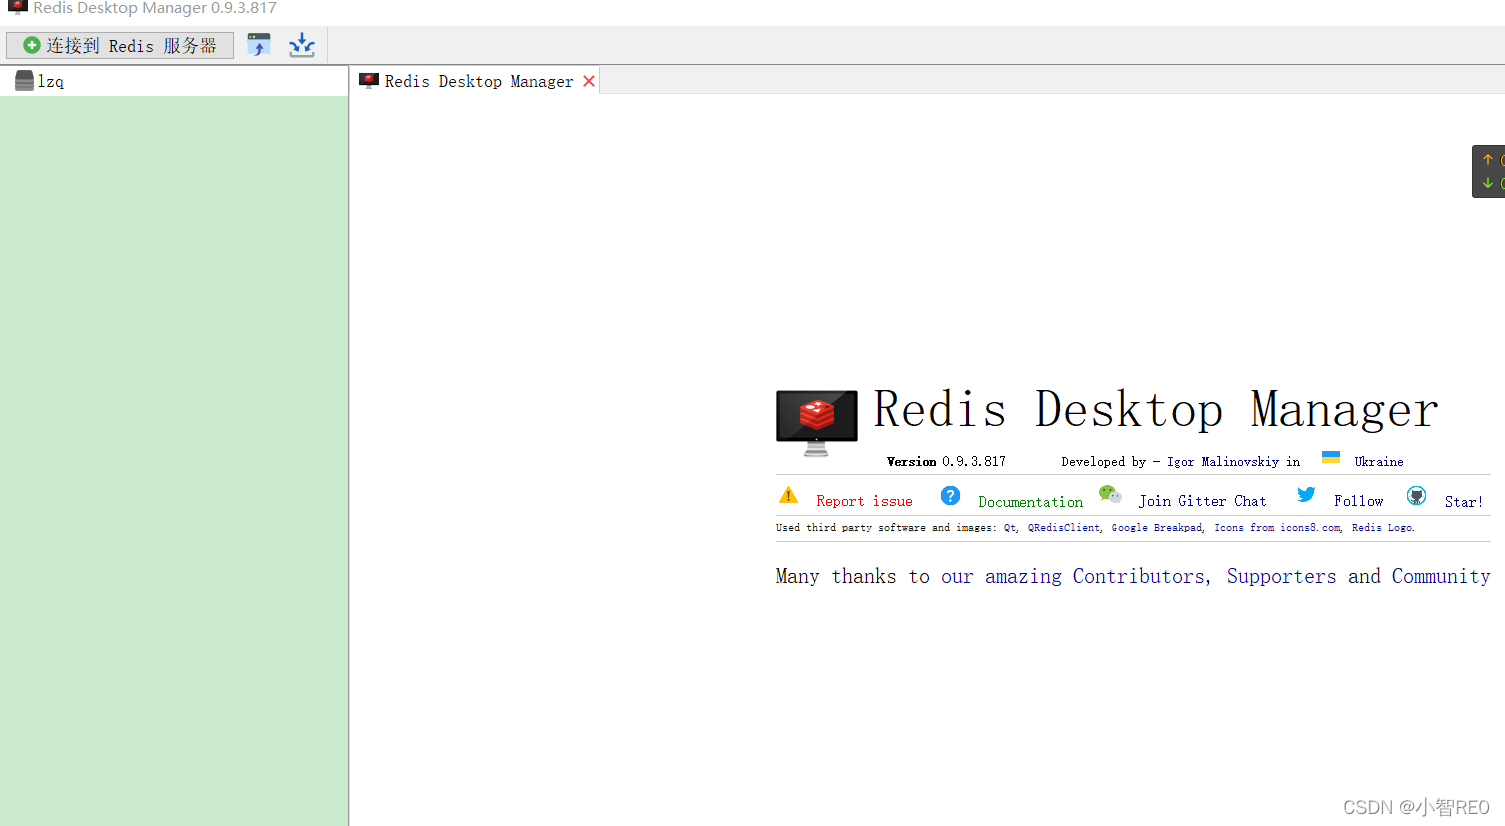Open the Igor Malinovskiy developer link

[1222, 462]
